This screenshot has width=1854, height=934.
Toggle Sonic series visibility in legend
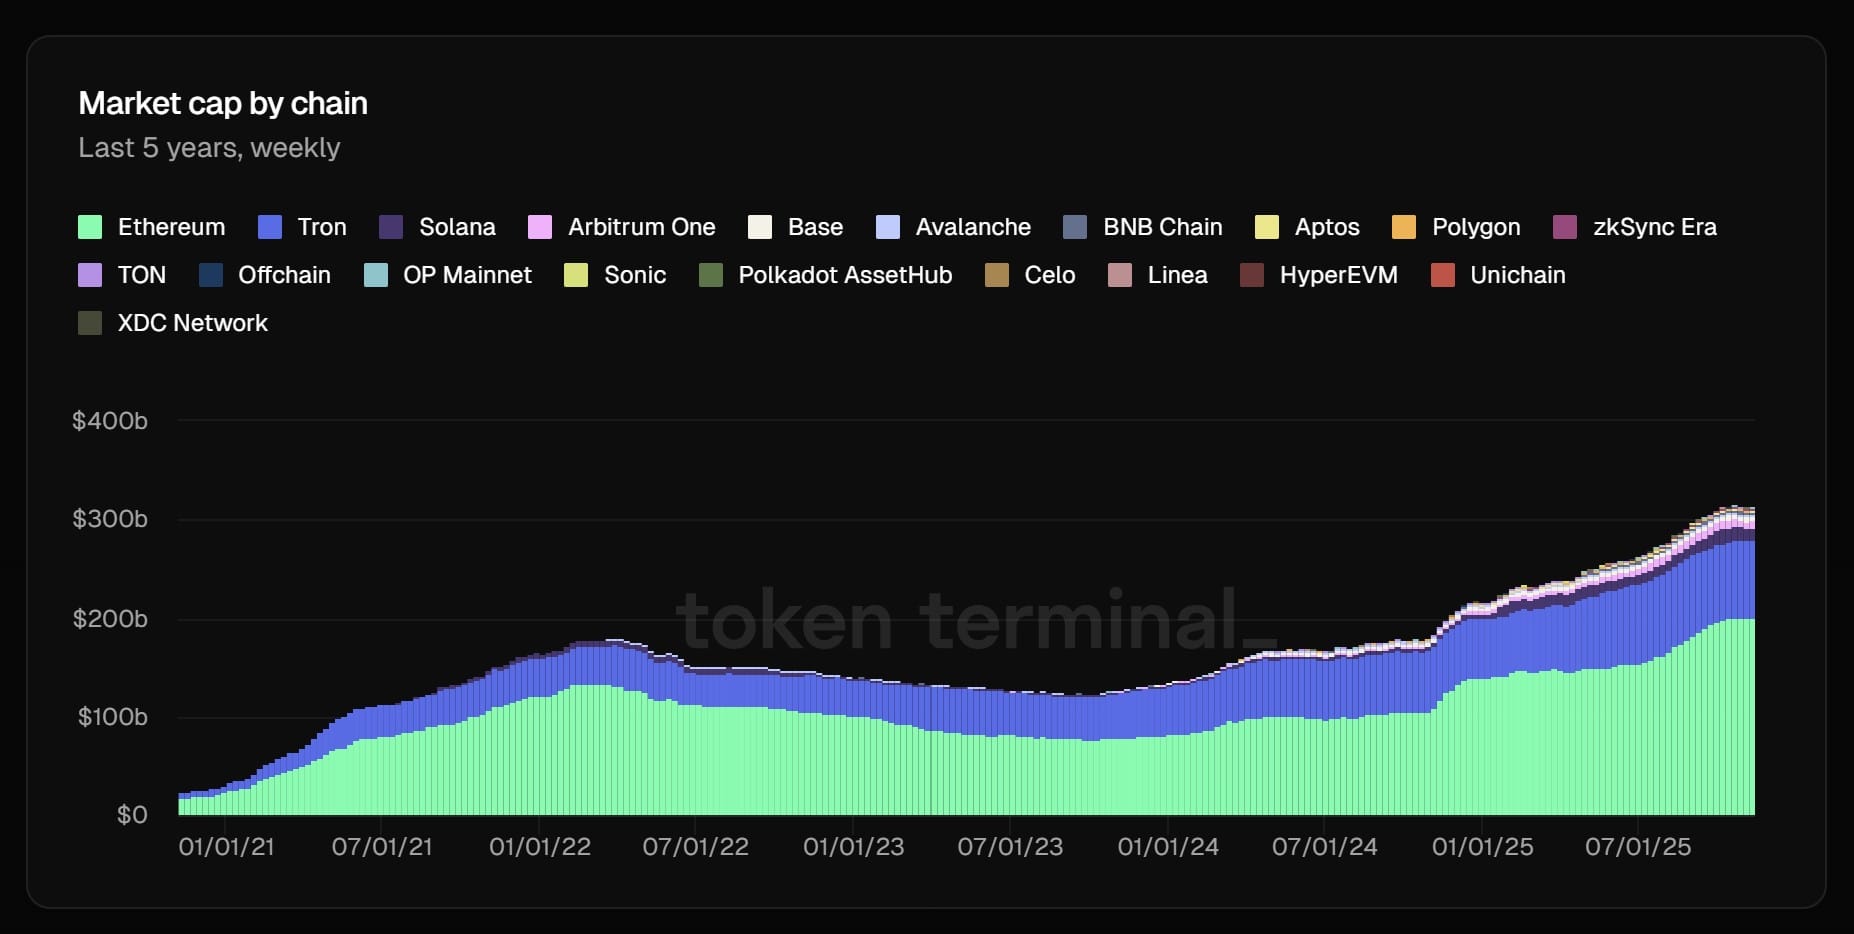coord(634,275)
